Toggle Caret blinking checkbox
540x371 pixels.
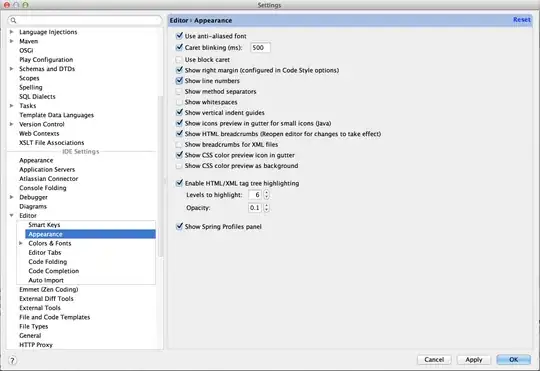pyautogui.click(x=179, y=47)
